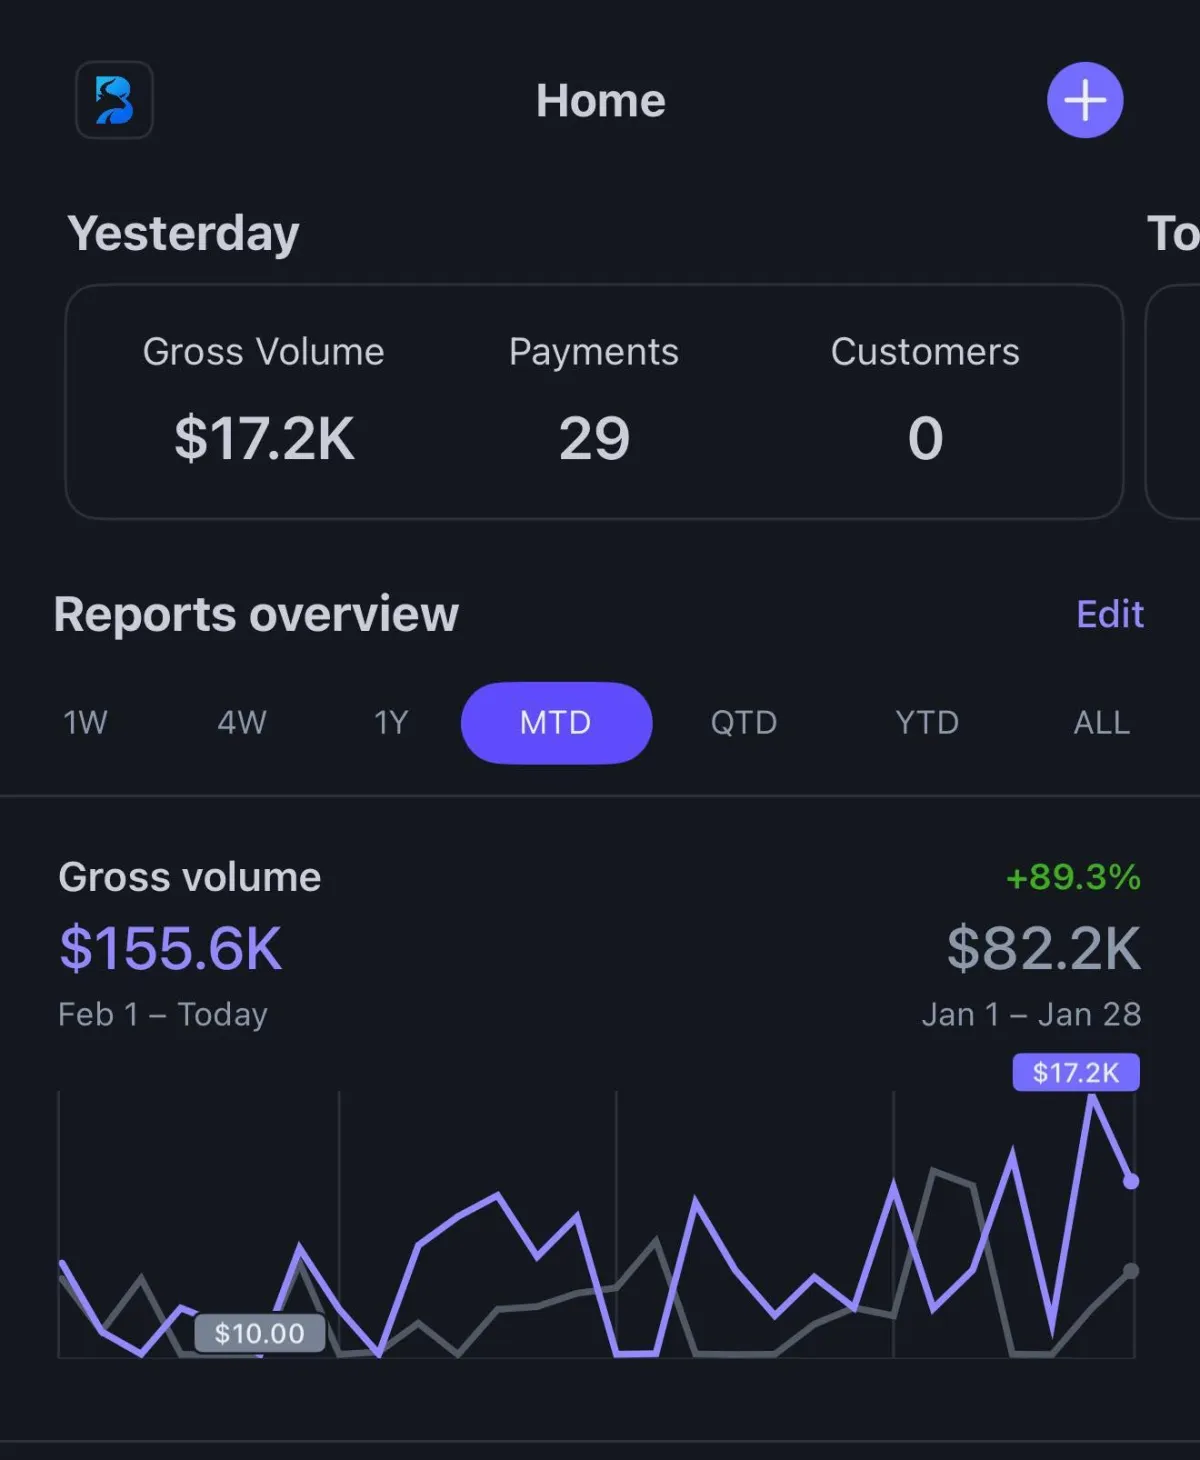Image resolution: width=1200 pixels, height=1460 pixels.
Task: Select the YTD time range
Action: click(927, 722)
